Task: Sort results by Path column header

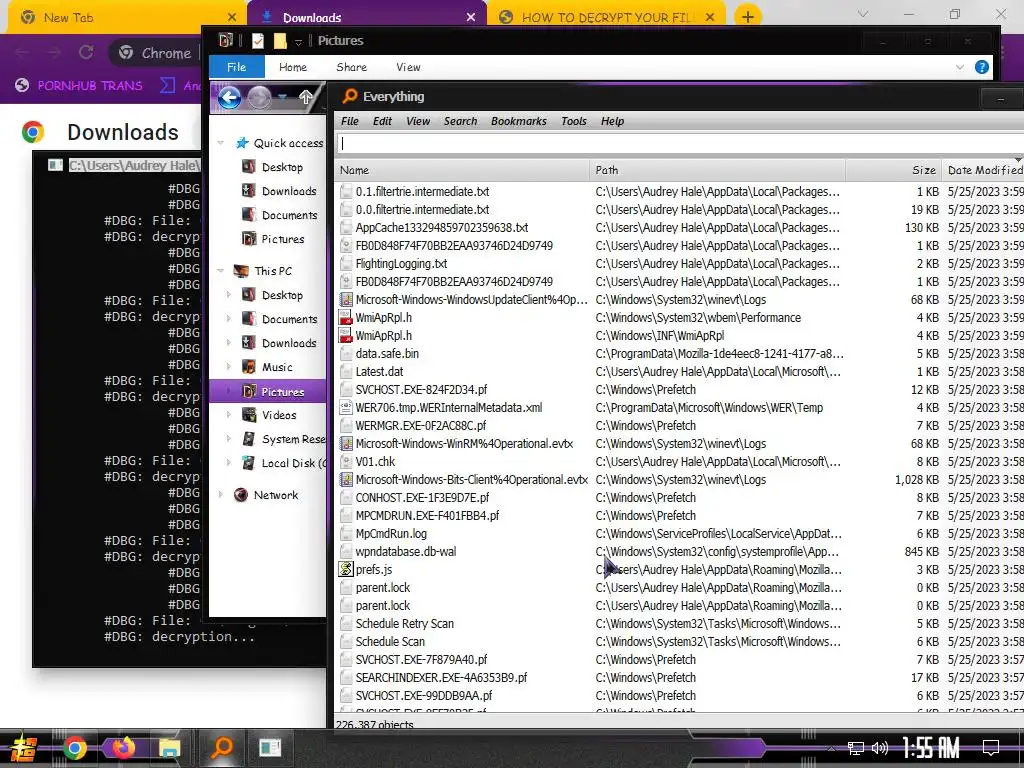Action: coord(717,170)
